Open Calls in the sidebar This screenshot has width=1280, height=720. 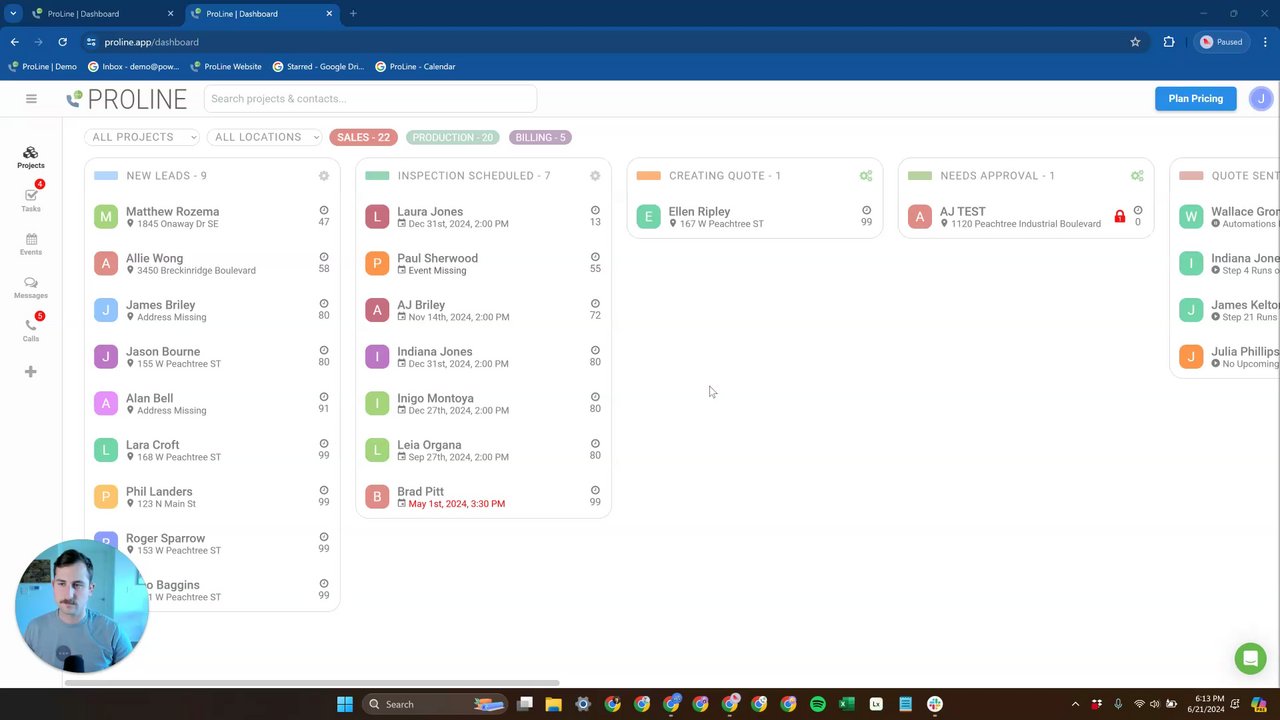31,330
